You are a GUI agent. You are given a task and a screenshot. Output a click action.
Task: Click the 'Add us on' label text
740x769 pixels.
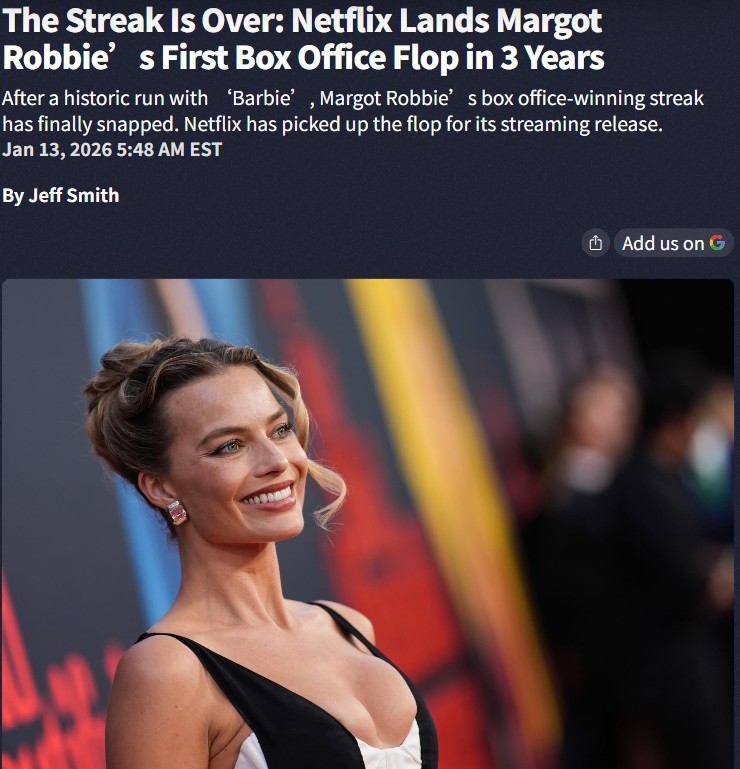pyautogui.click(x=663, y=243)
